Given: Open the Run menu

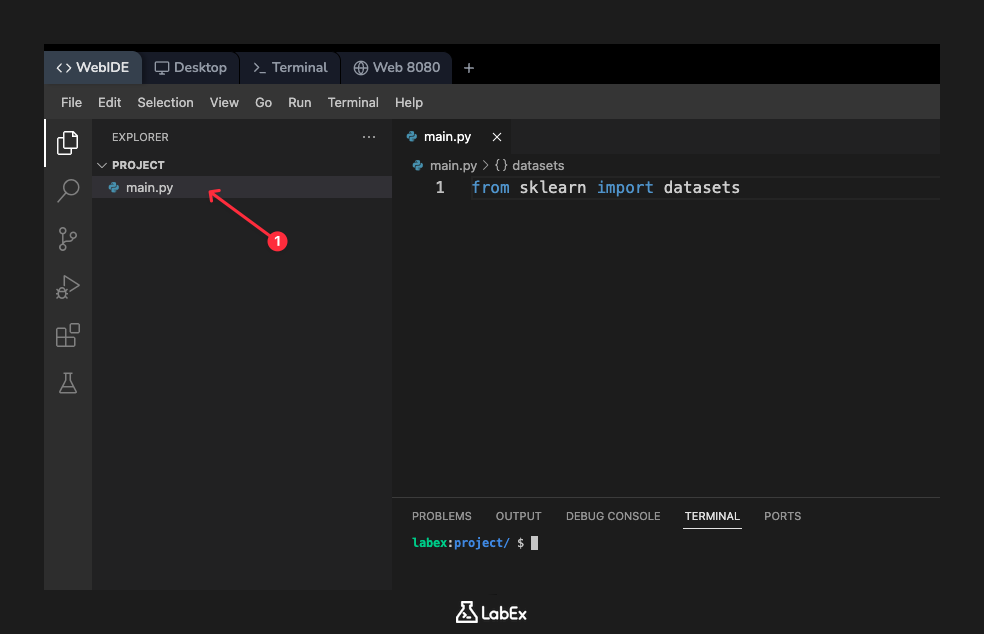Looking at the screenshot, I should (x=299, y=102).
